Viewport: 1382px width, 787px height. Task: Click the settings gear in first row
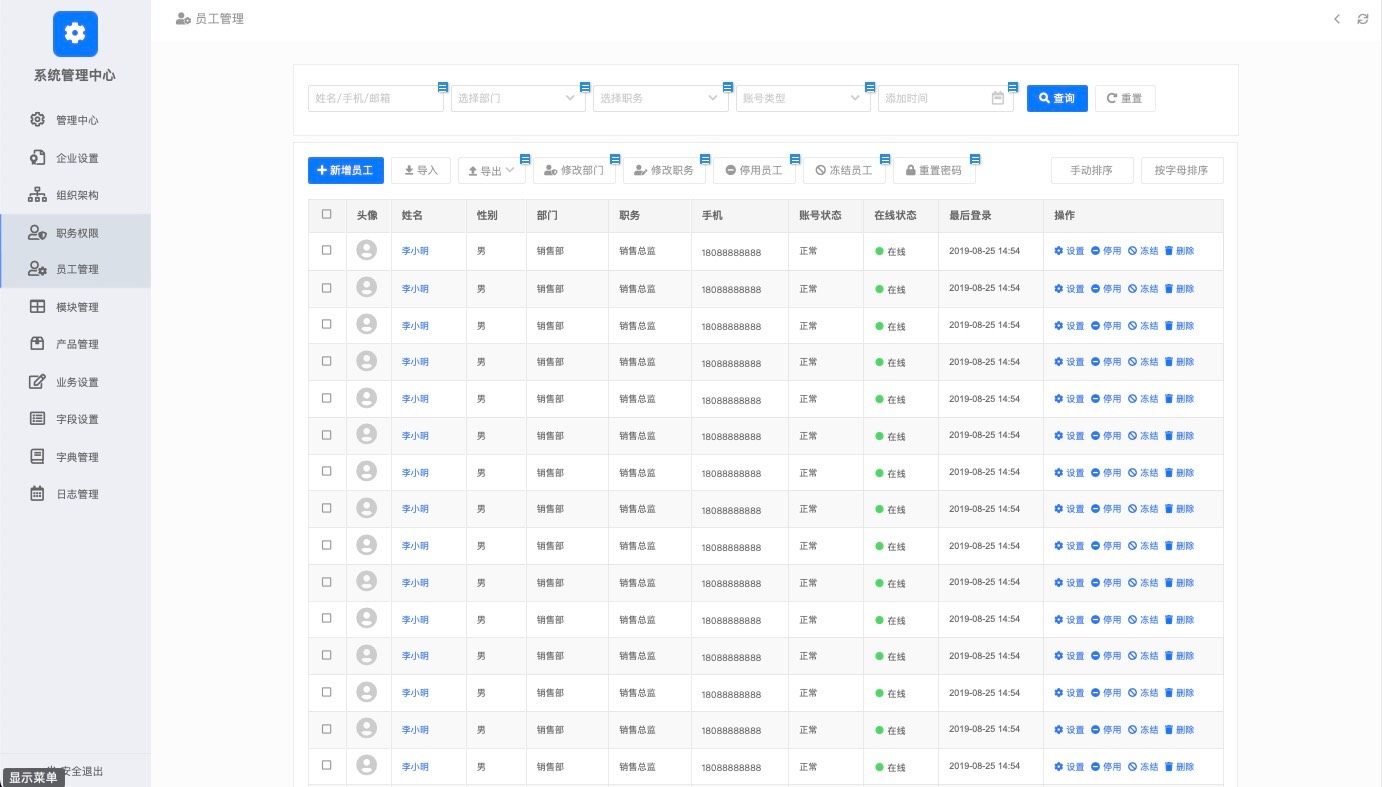coord(1059,251)
